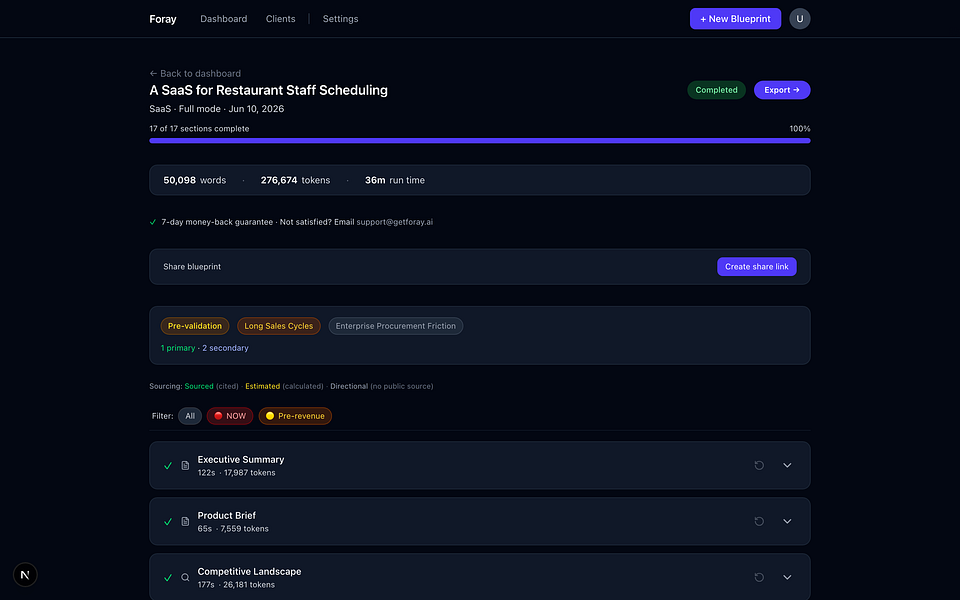Select the Long Sales Cycles tag

click(279, 326)
